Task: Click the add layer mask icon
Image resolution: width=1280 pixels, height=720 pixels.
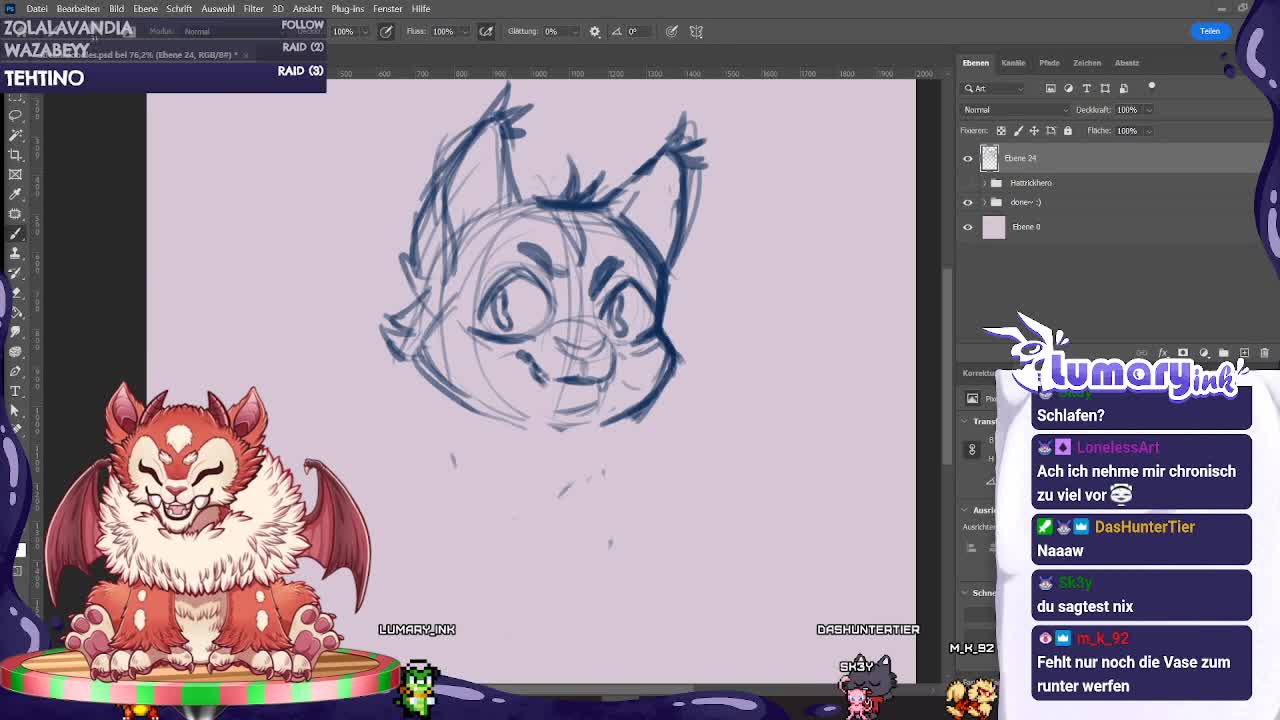Action: pos(1183,353)
